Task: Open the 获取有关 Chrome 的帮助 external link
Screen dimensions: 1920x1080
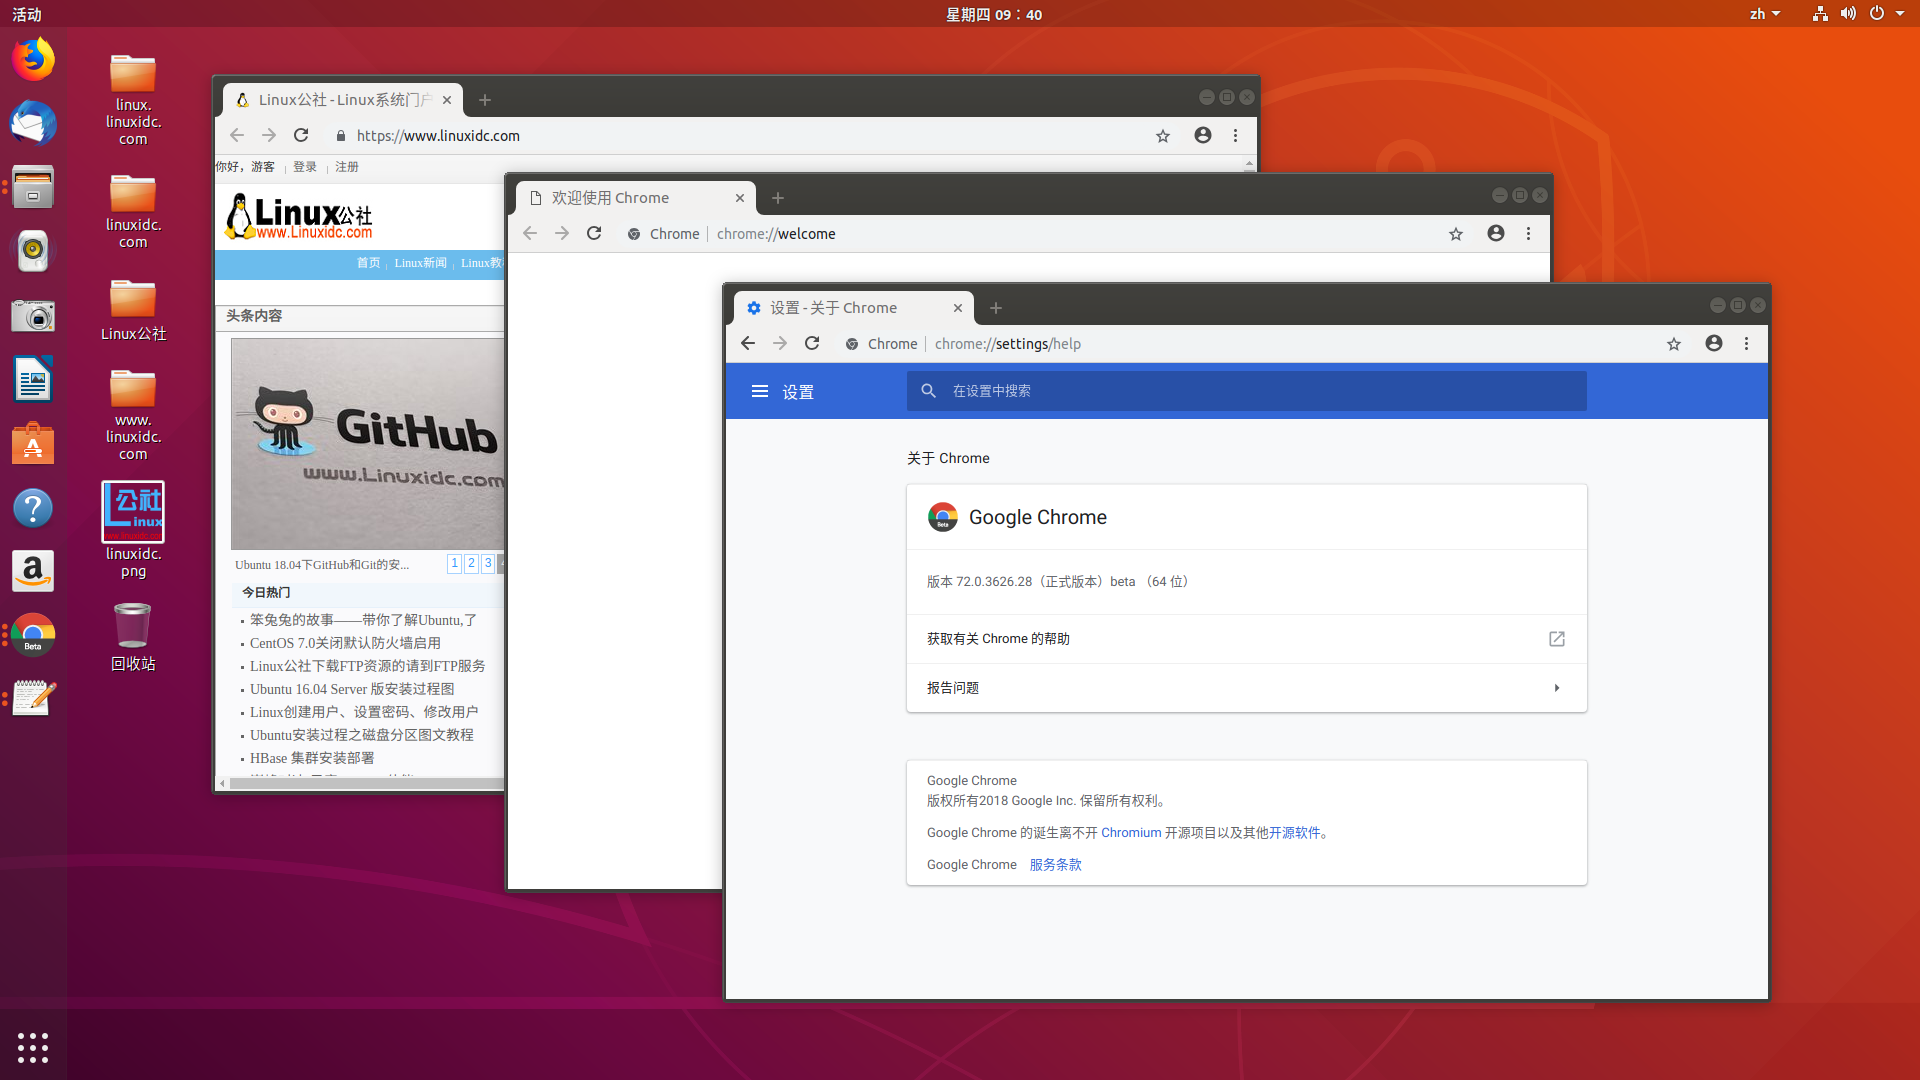Action: tap(1557, 638)
